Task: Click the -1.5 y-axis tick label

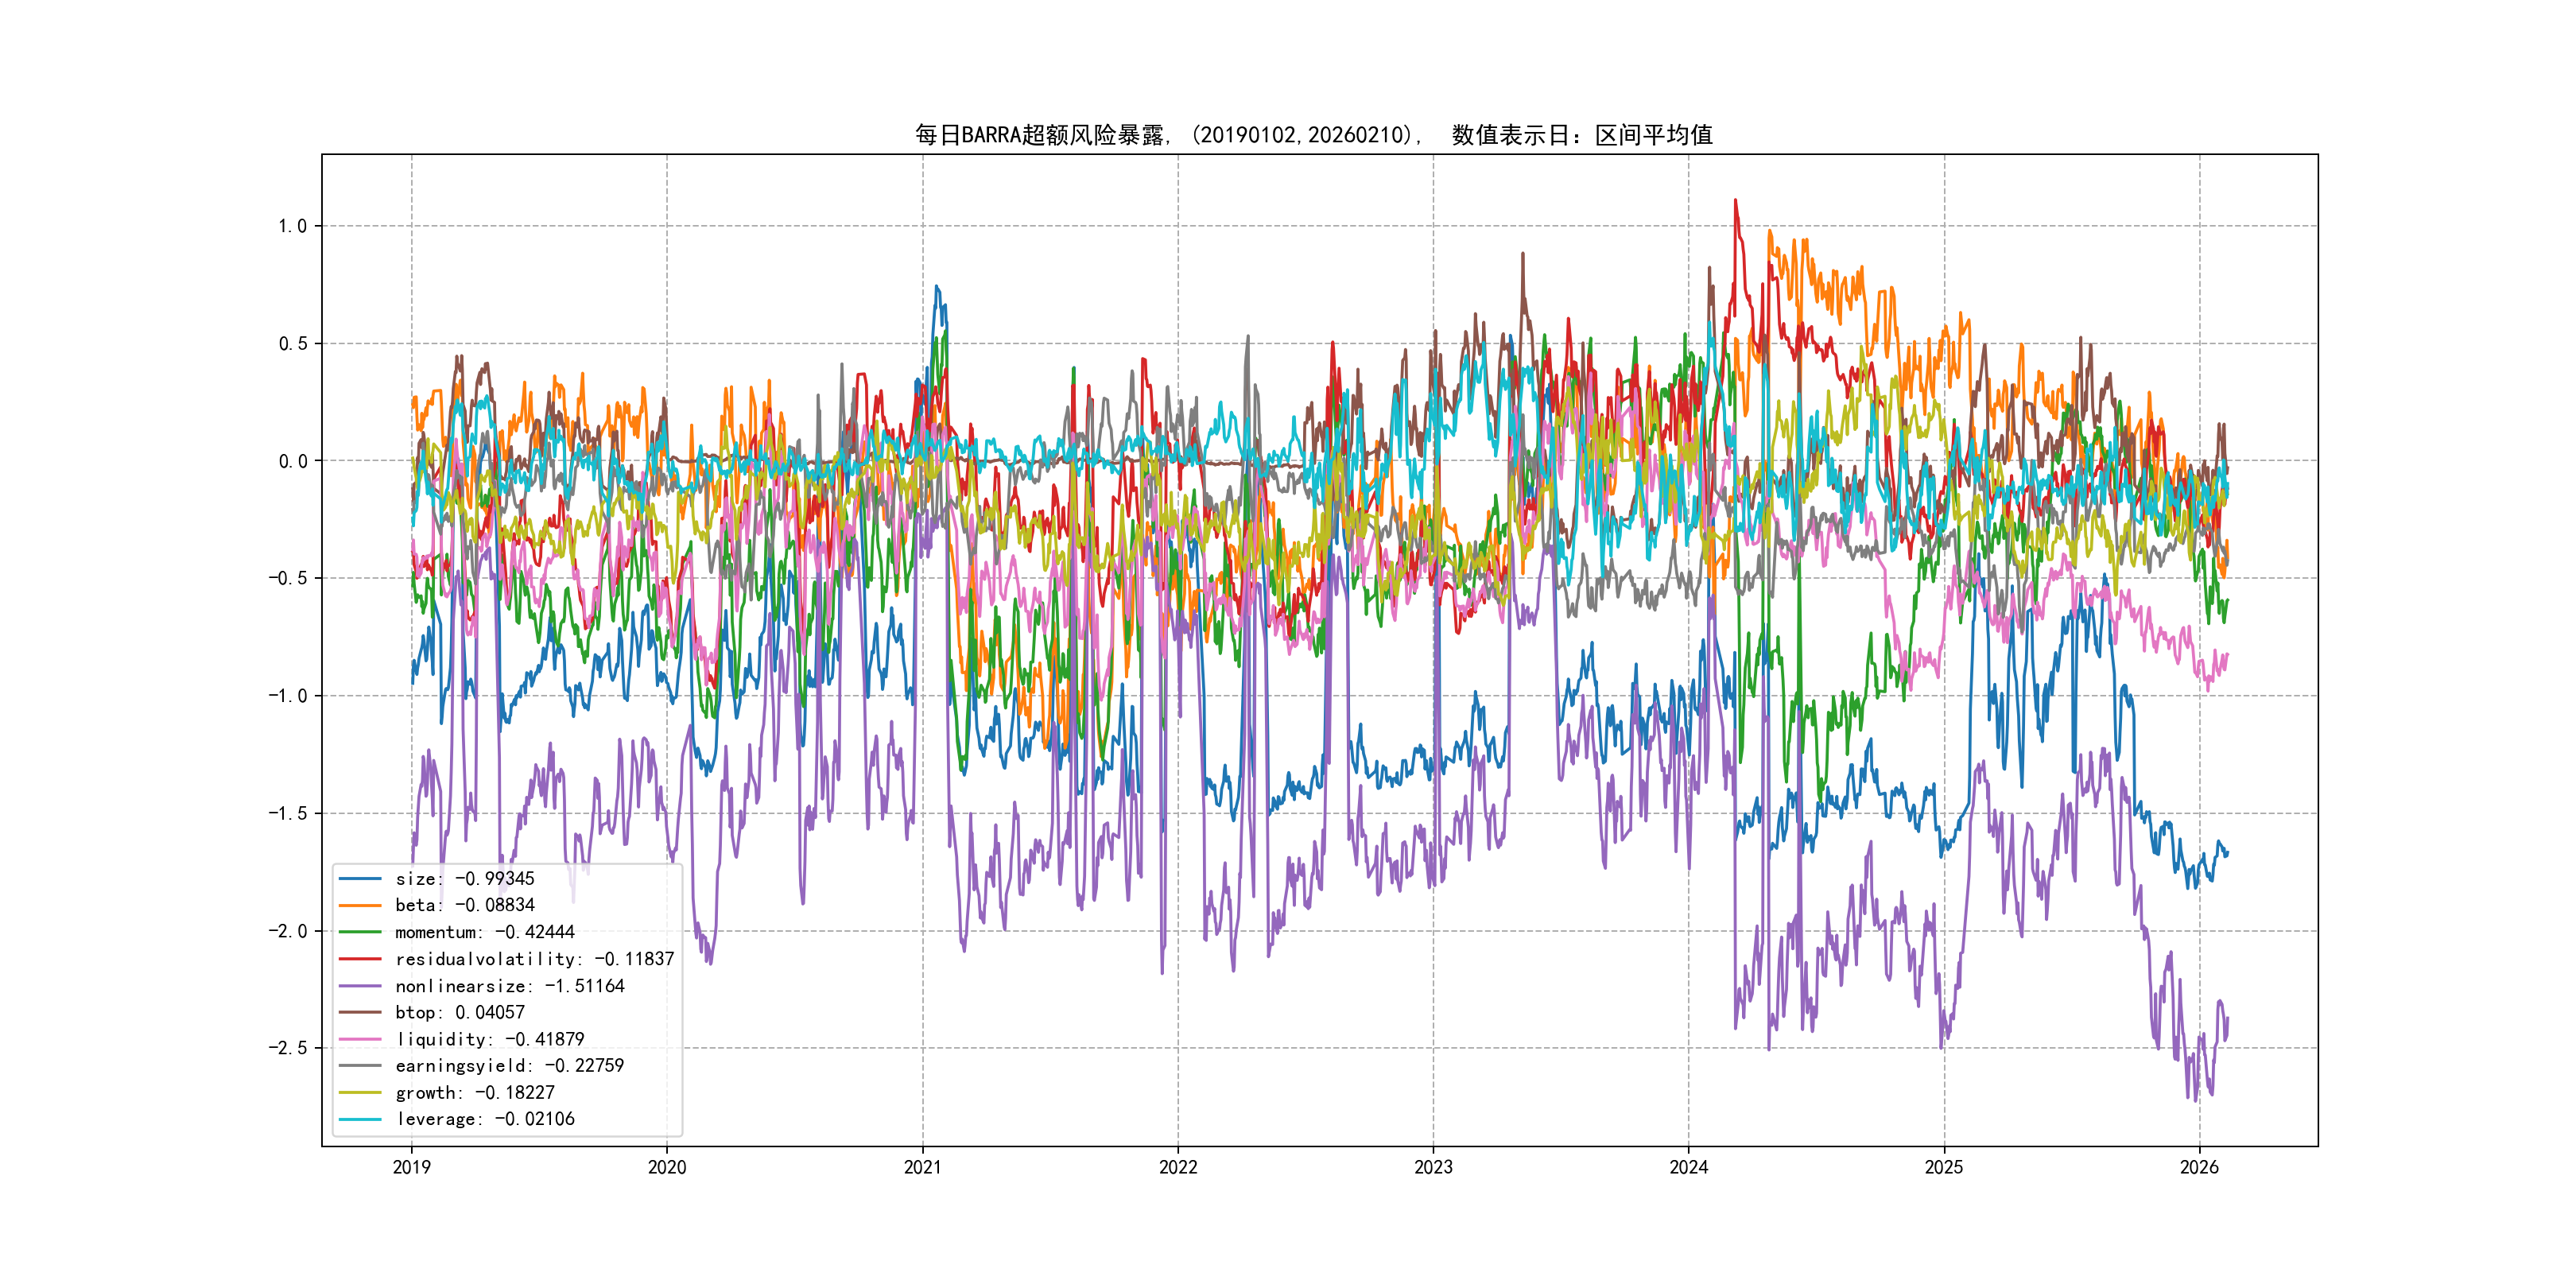Action: tap(287, 813)
